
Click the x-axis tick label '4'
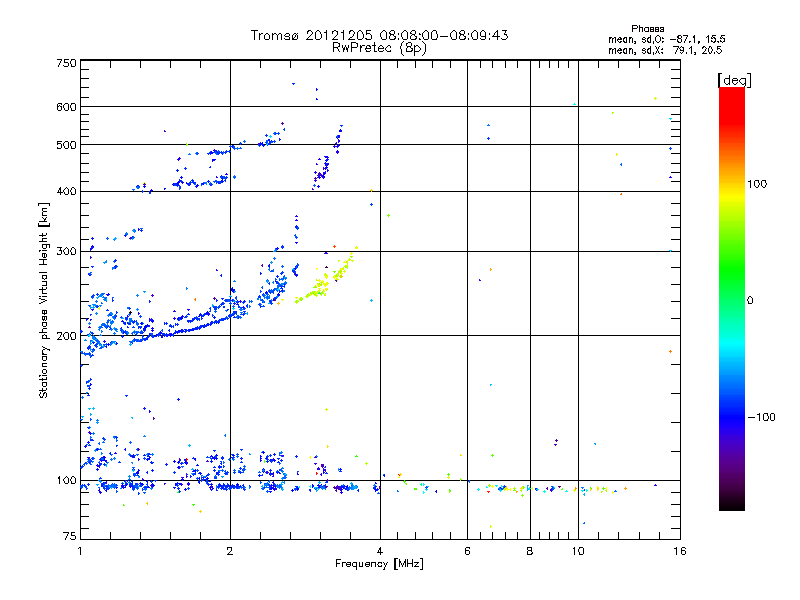(x=380, y=551)
